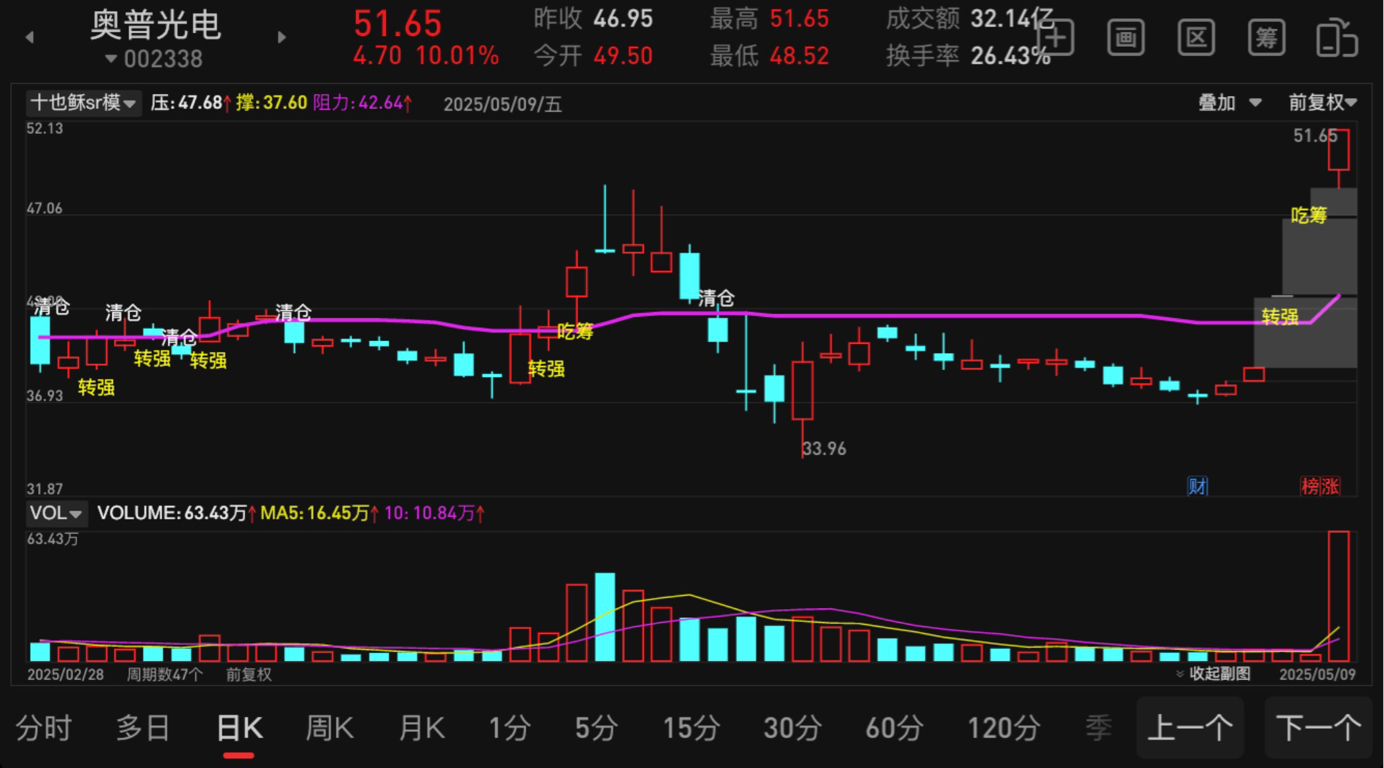Image resolution: width=1384 pixels, height=768 pixels.
Task: Open the 画 drawing tools icon
Action: click(1126, 38)
